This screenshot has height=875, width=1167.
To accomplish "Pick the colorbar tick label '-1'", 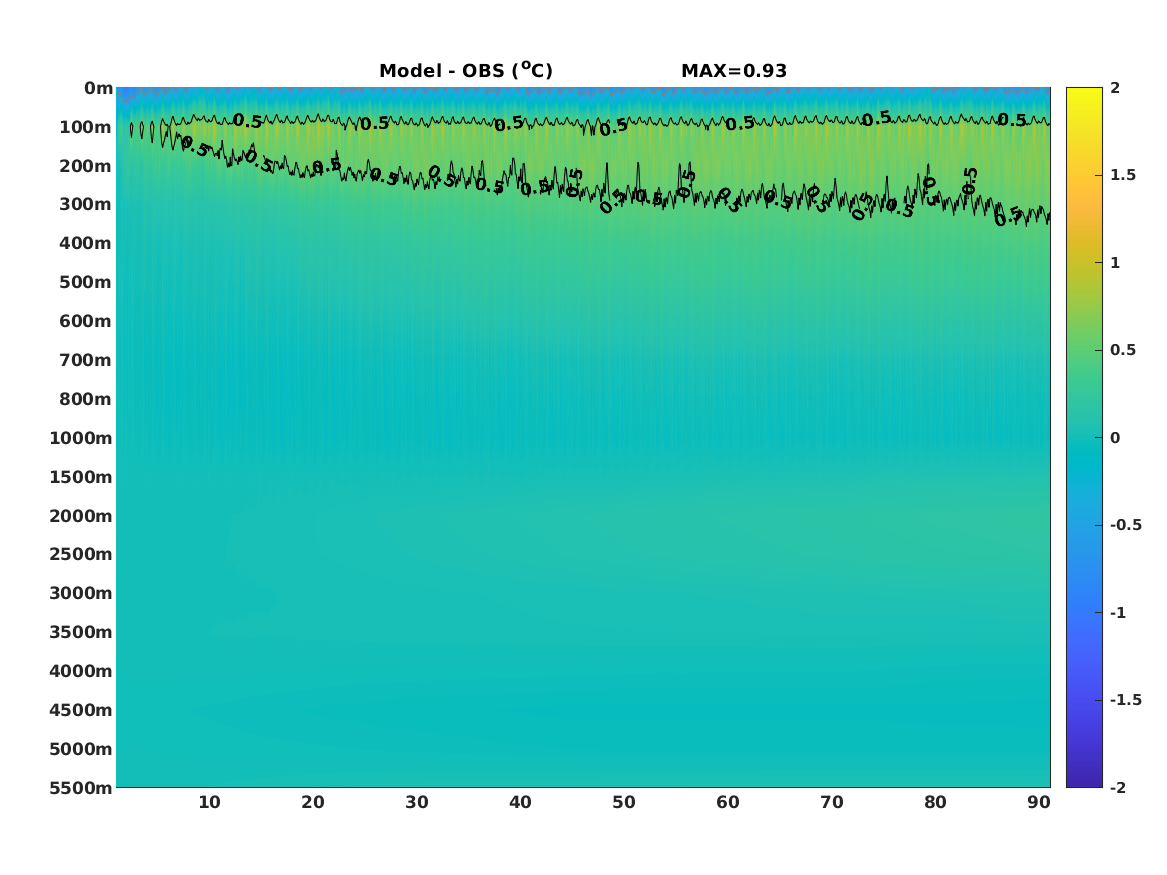I will pyautogui.click(x=1118, y=612).
